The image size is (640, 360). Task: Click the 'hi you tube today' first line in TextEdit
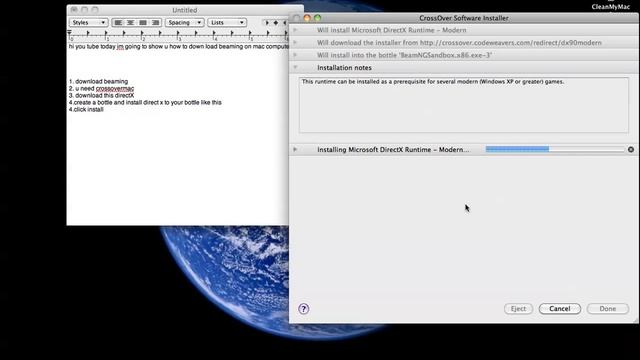(x=178, y=47)
